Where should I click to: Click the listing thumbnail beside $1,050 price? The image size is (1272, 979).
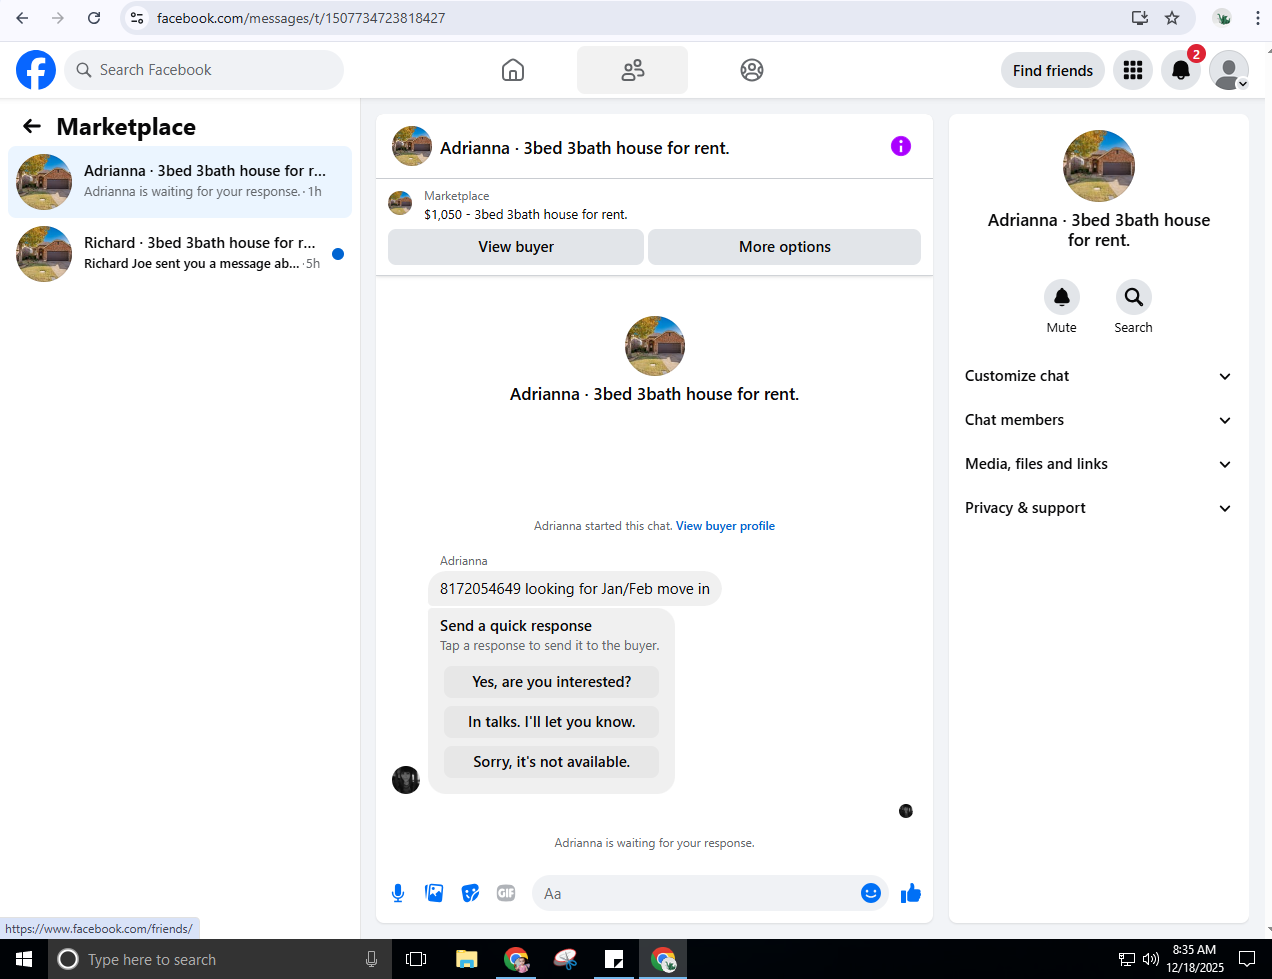[x=400, y=204]
